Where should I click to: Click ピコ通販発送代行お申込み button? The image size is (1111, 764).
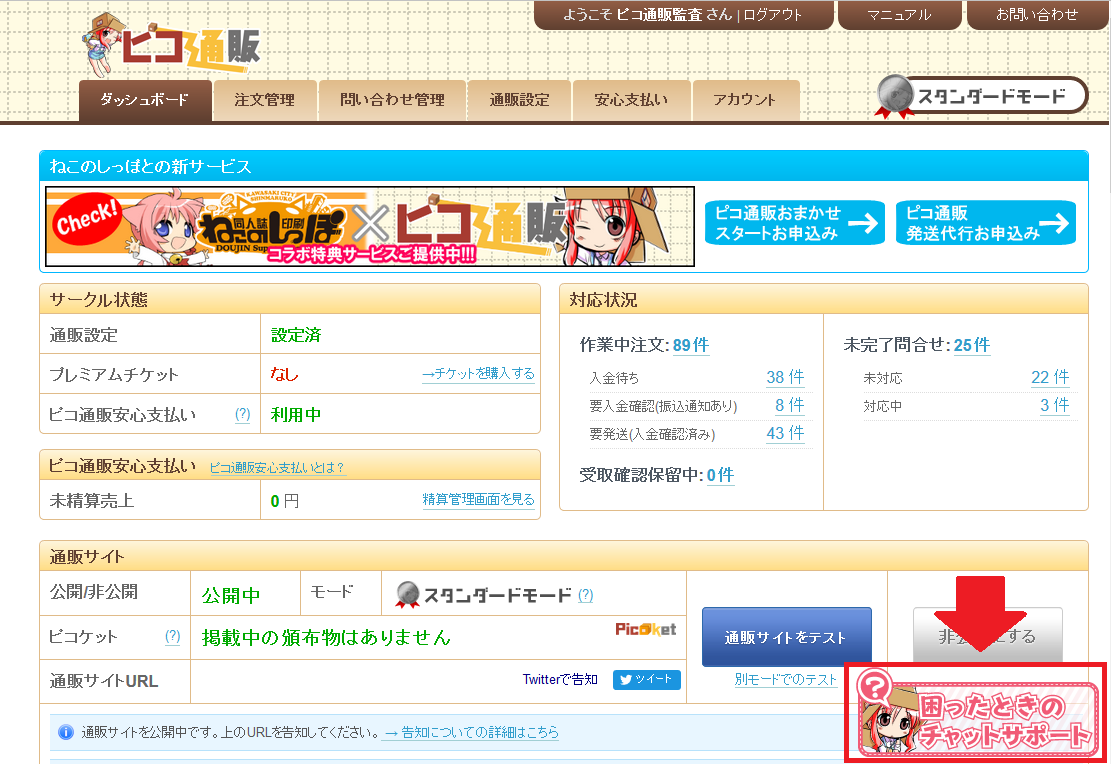click(985, 223)
